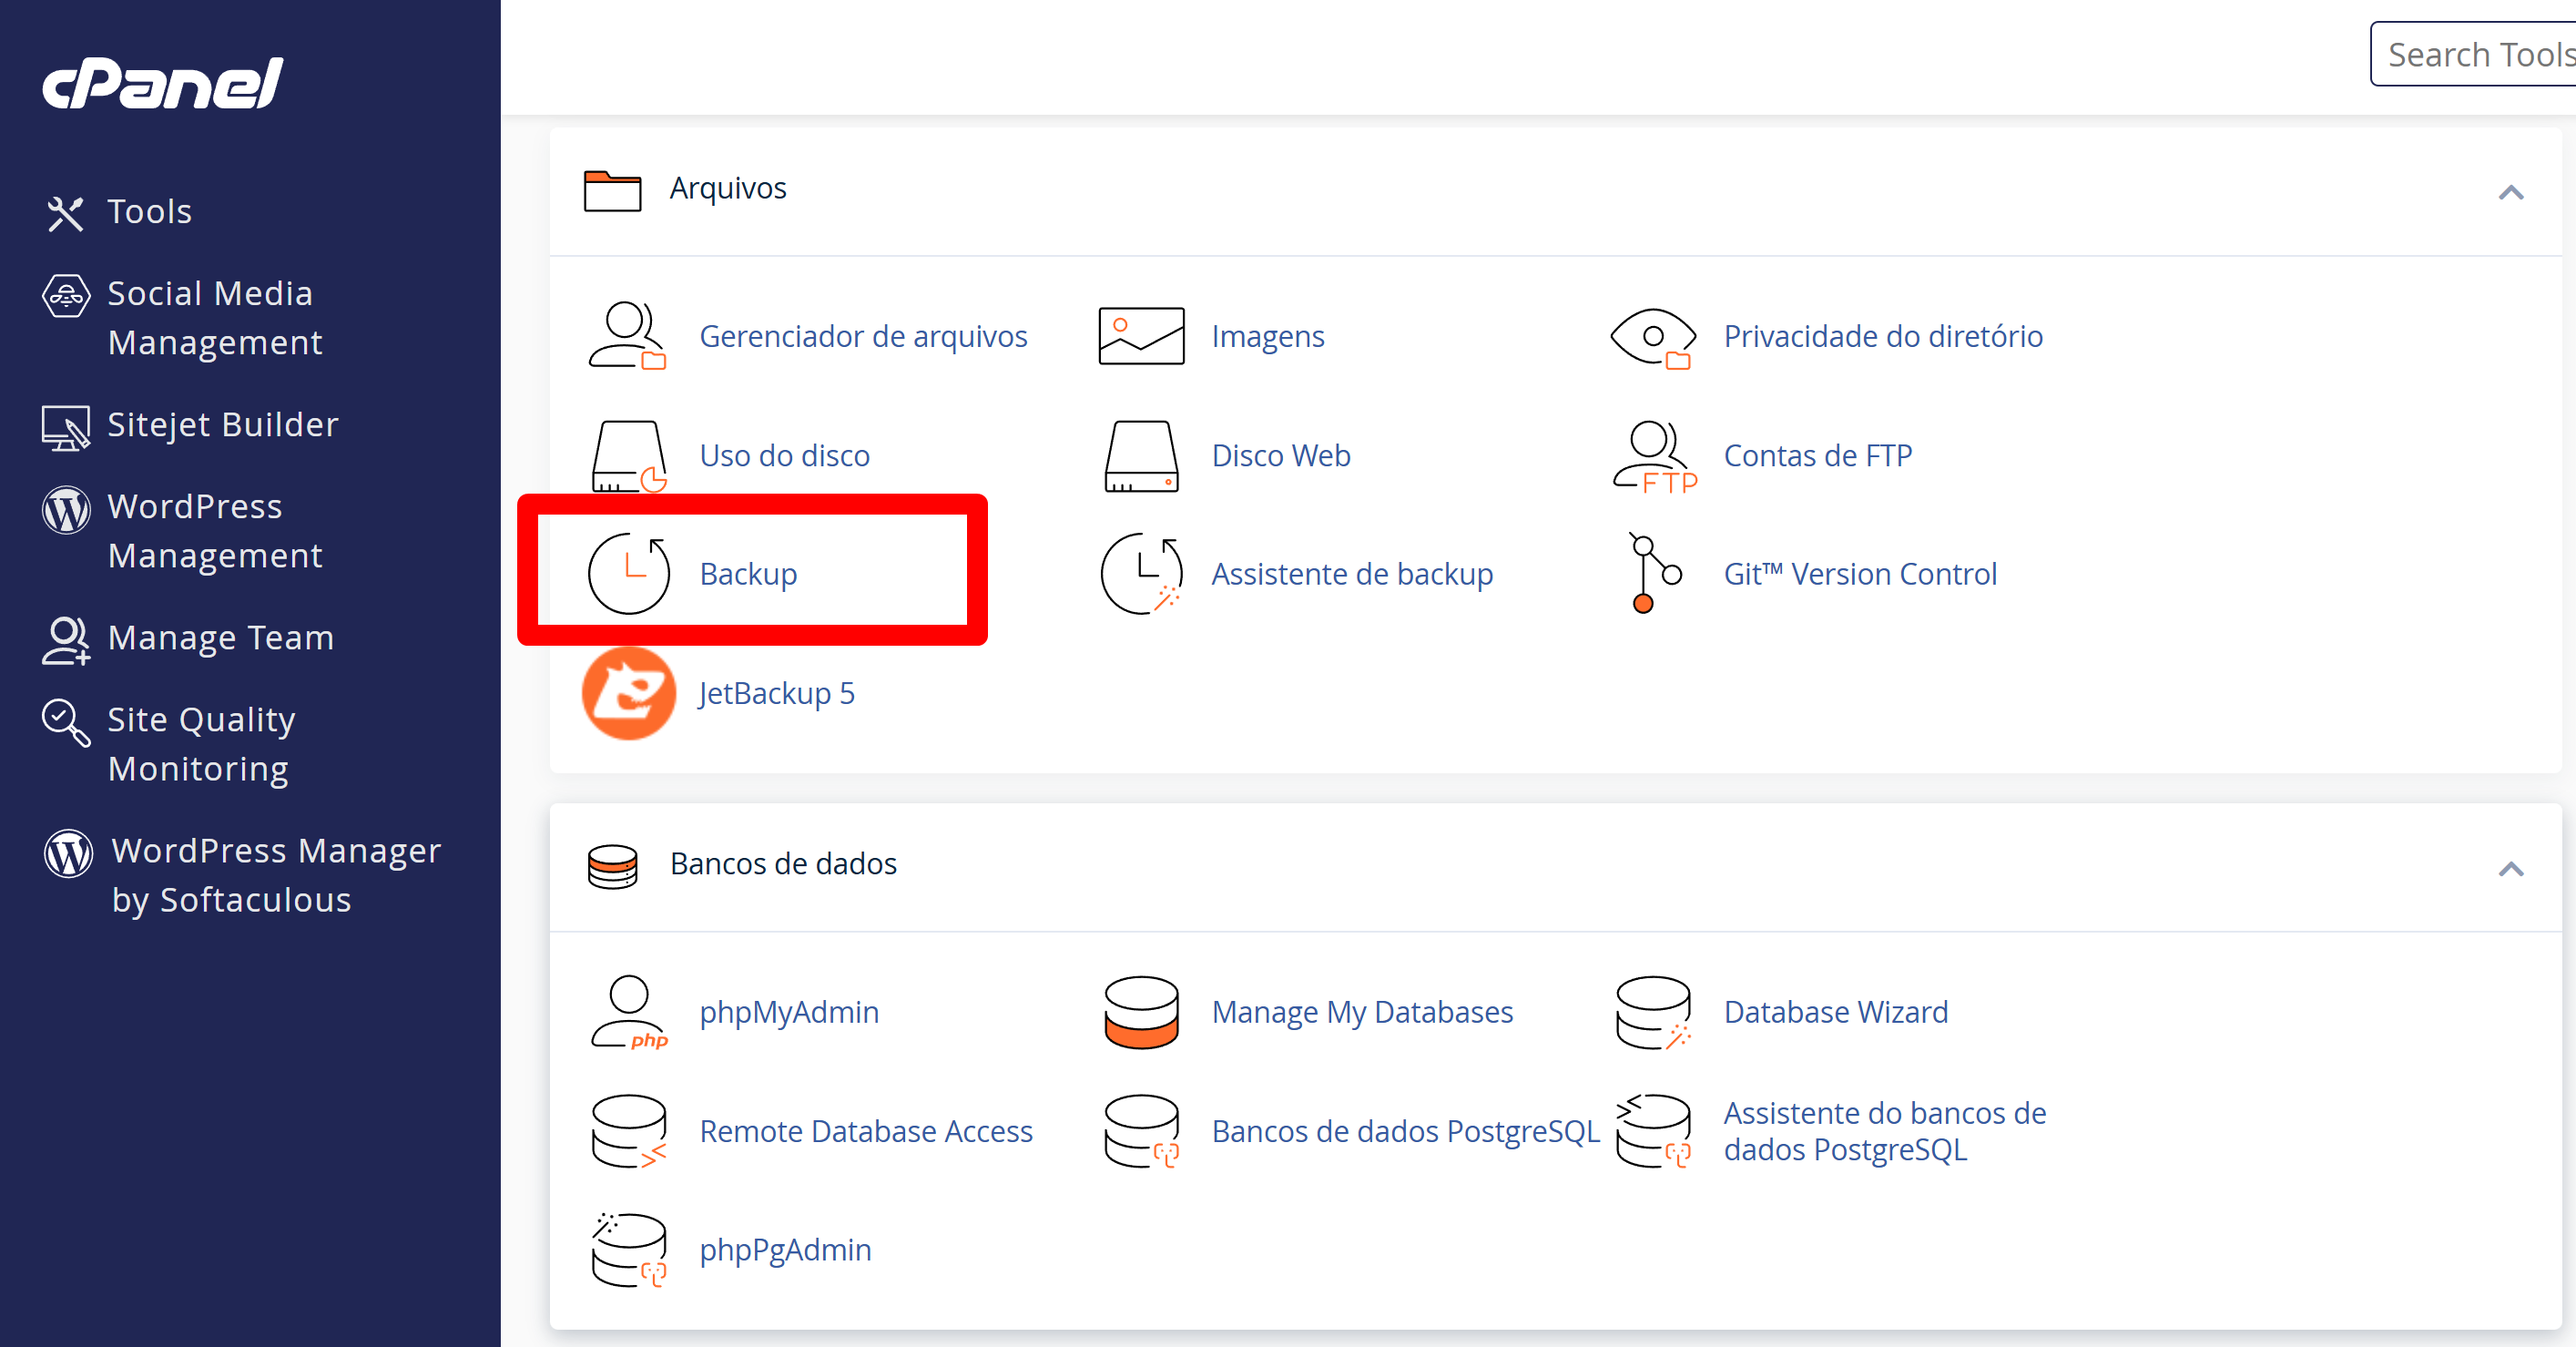Click the JetBackup 5 orange icon
This screenshot has width=2576, height=1347.
click(x=628, y=693)
